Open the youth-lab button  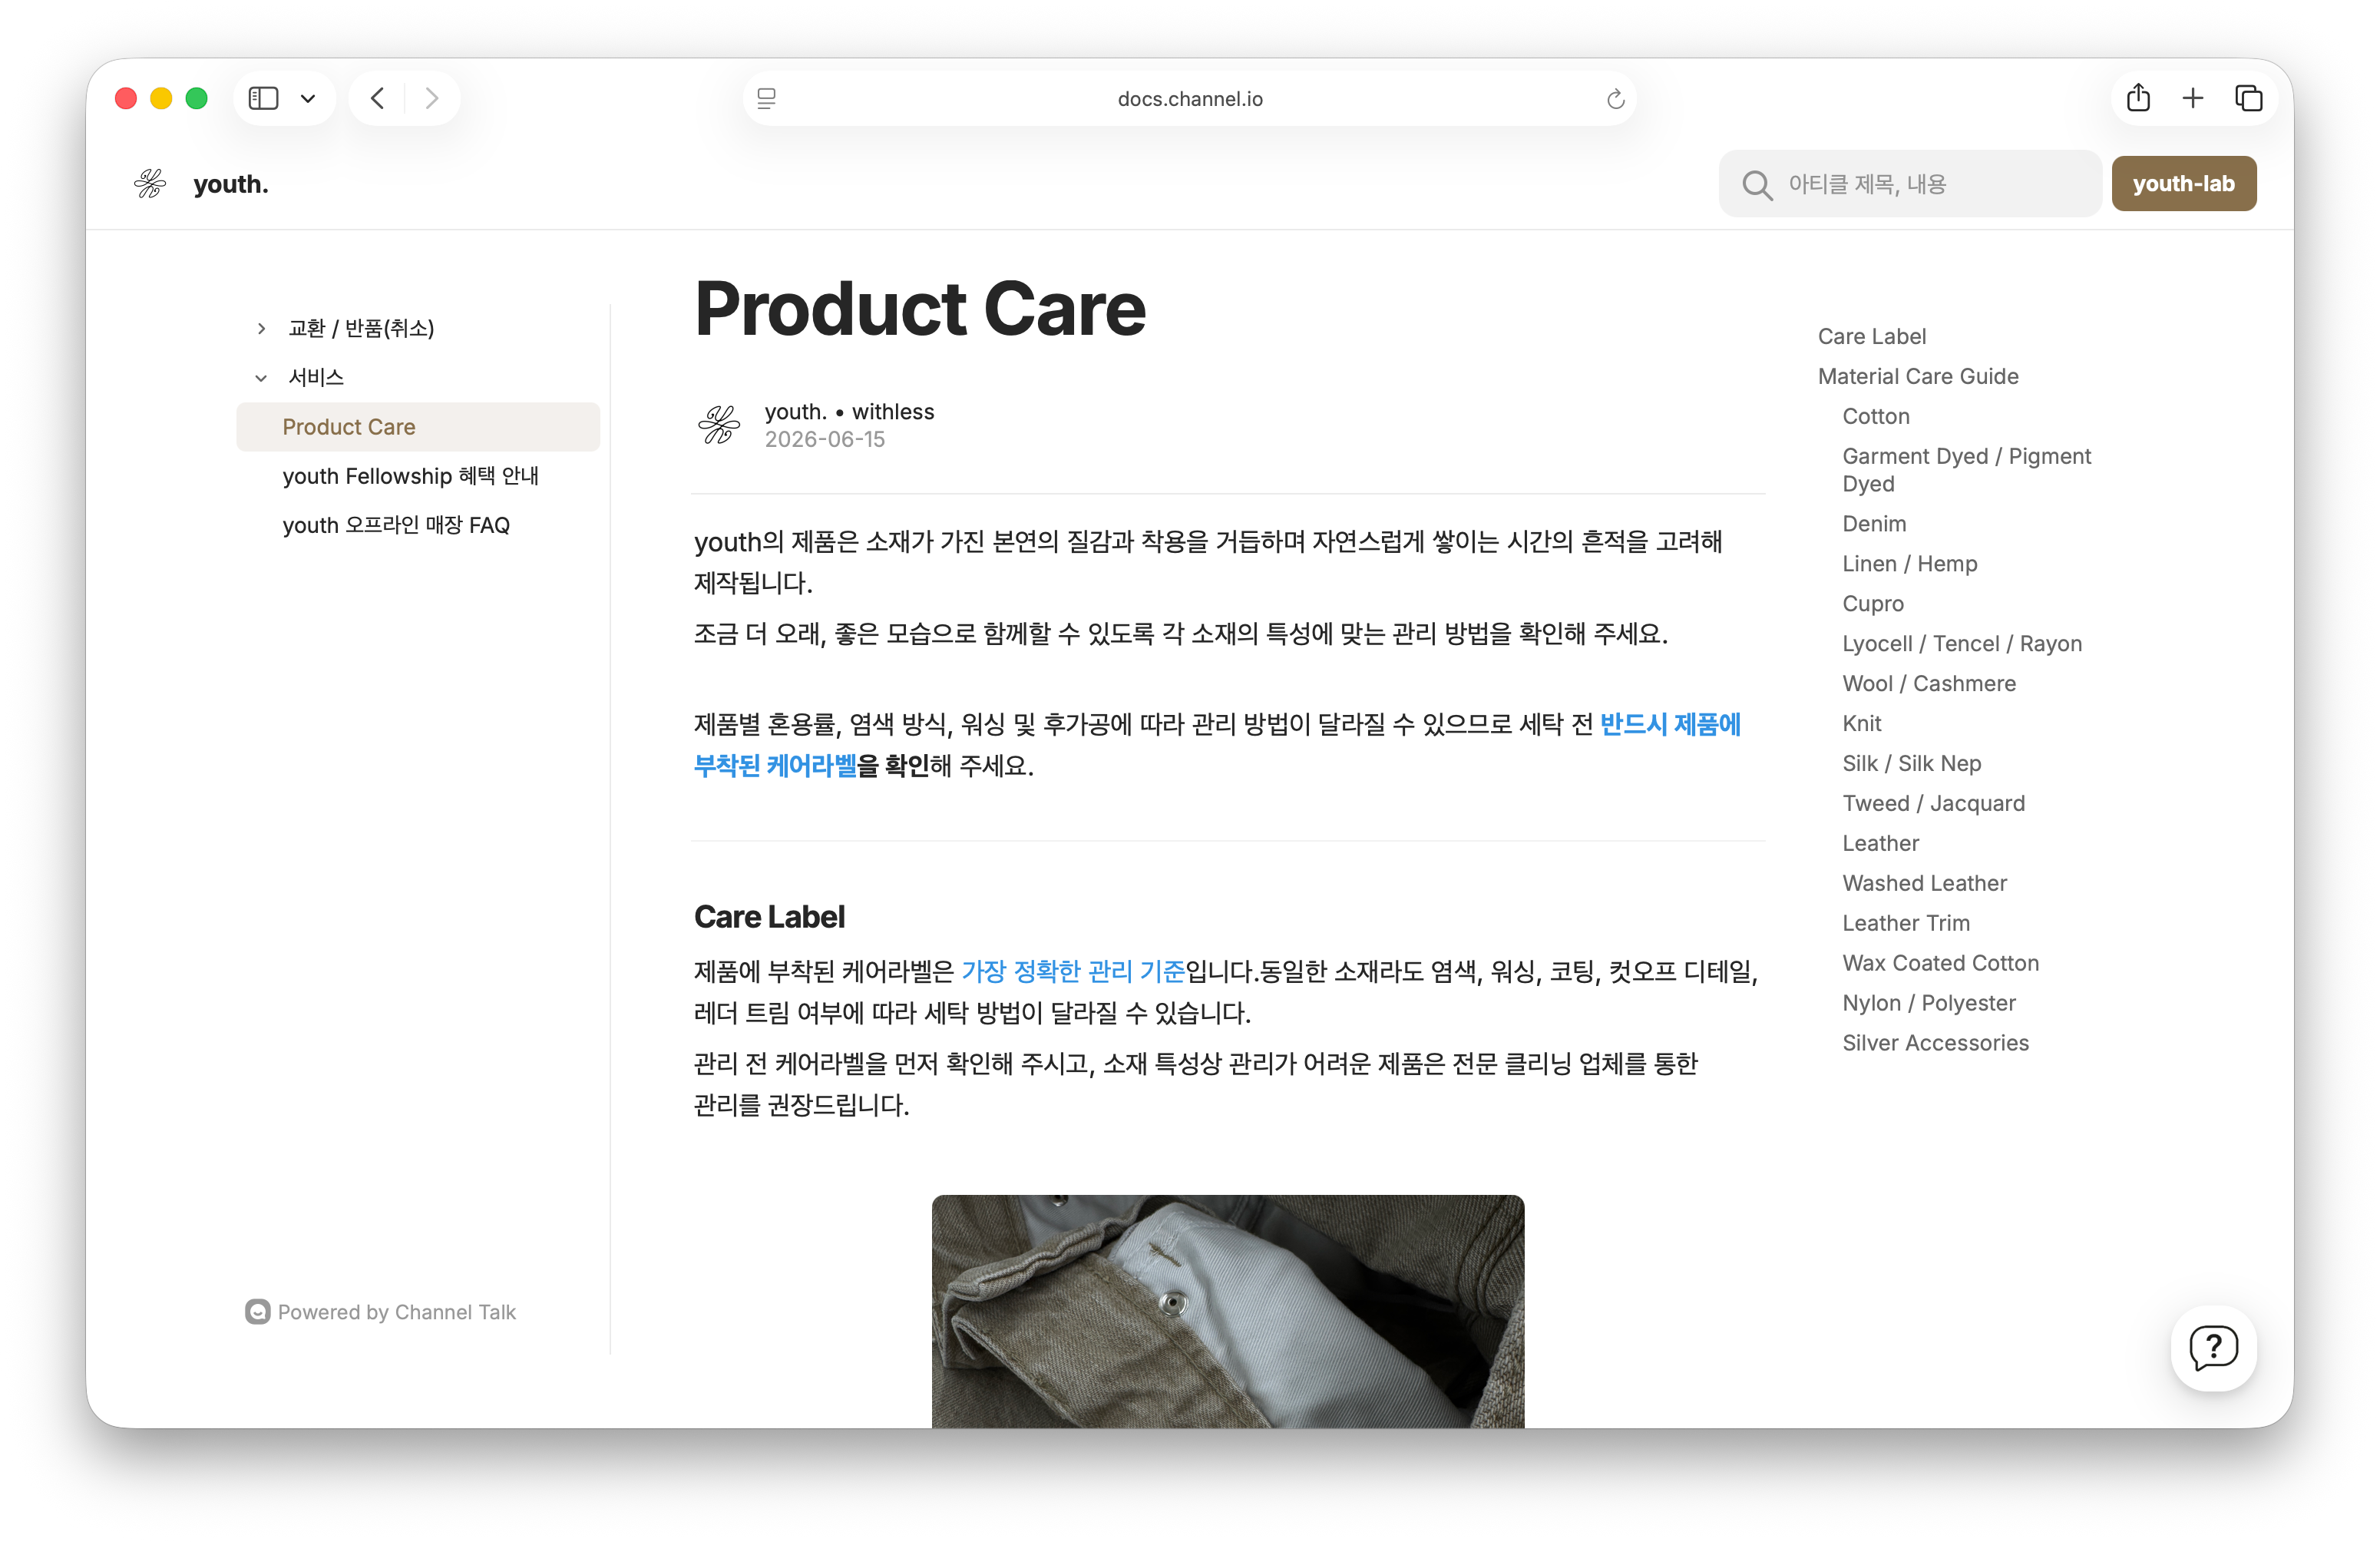2184,184
